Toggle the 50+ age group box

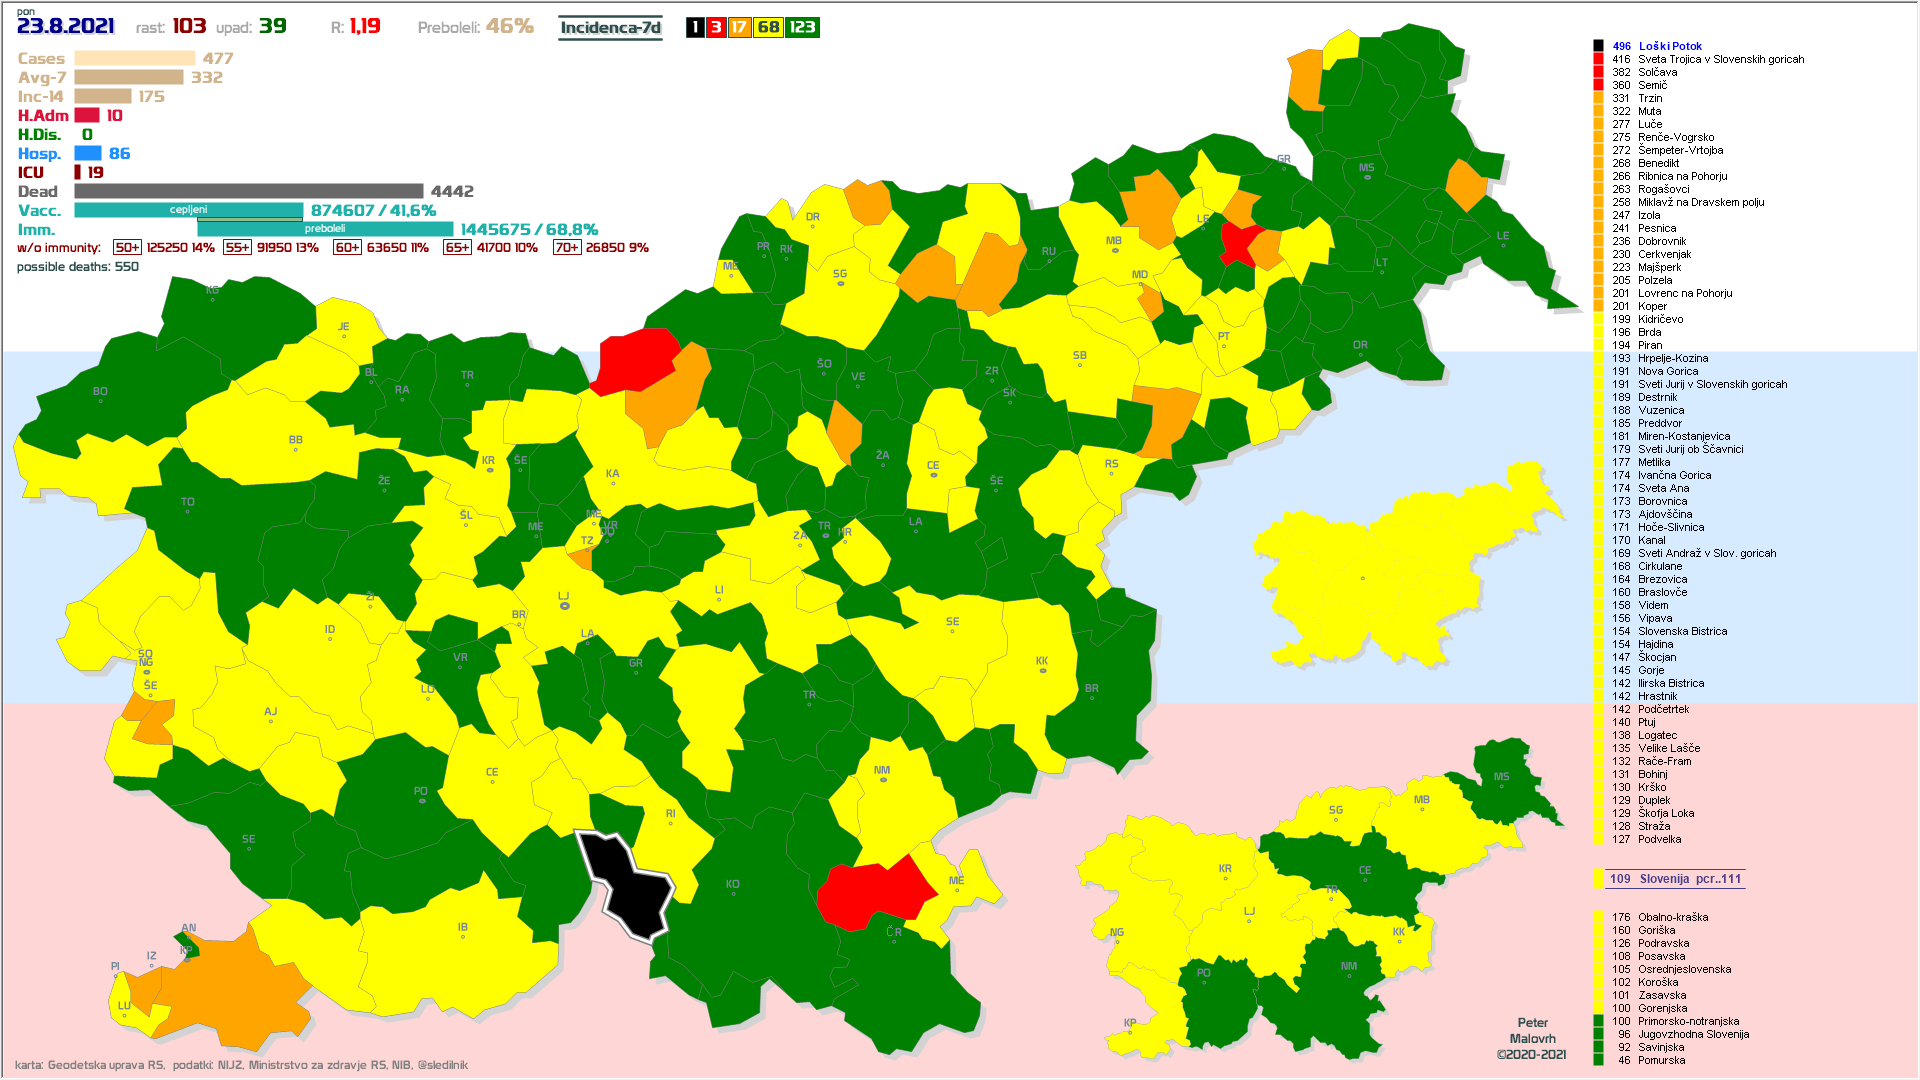tap(127, 248)
